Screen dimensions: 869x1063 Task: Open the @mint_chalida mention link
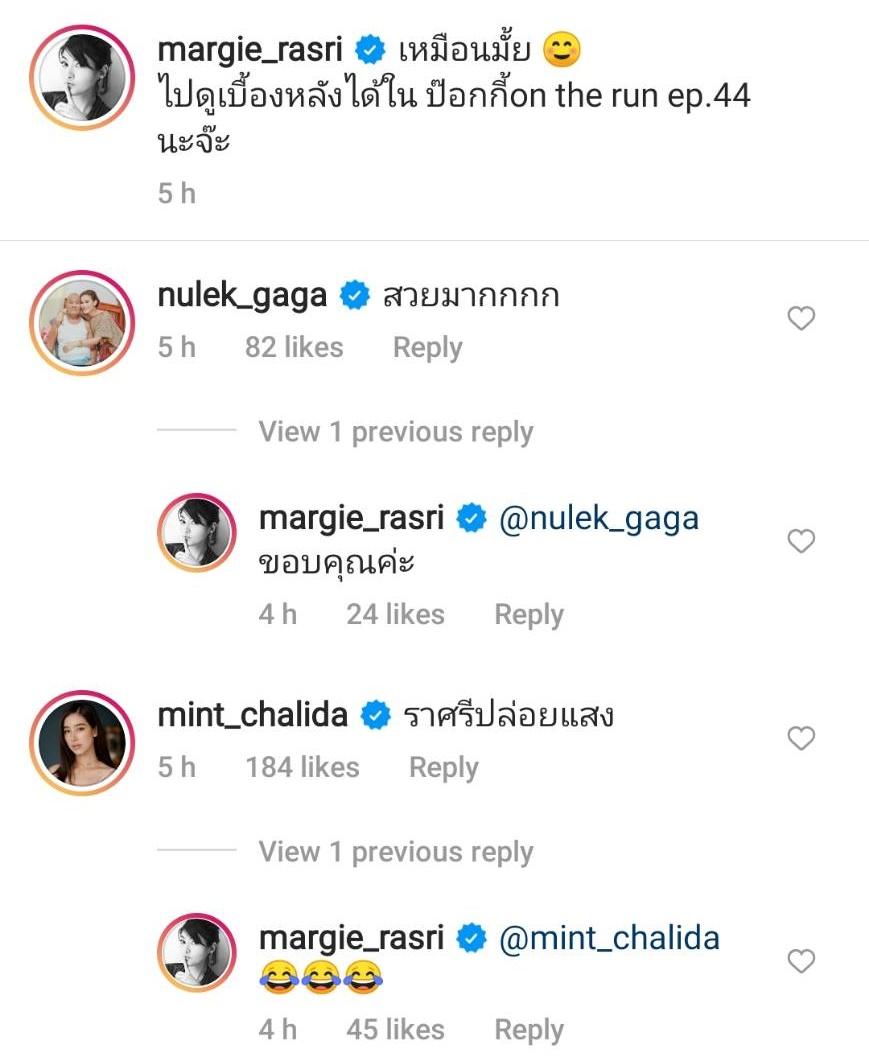click(608, 938)
